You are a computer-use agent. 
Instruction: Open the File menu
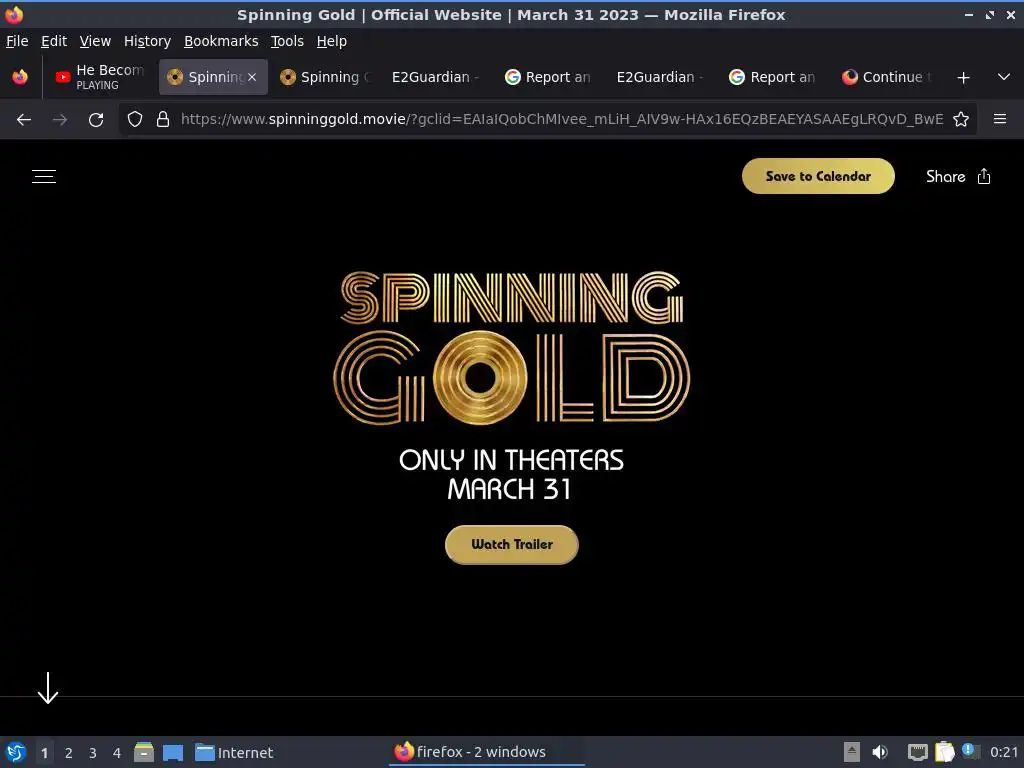coord(17,41)
